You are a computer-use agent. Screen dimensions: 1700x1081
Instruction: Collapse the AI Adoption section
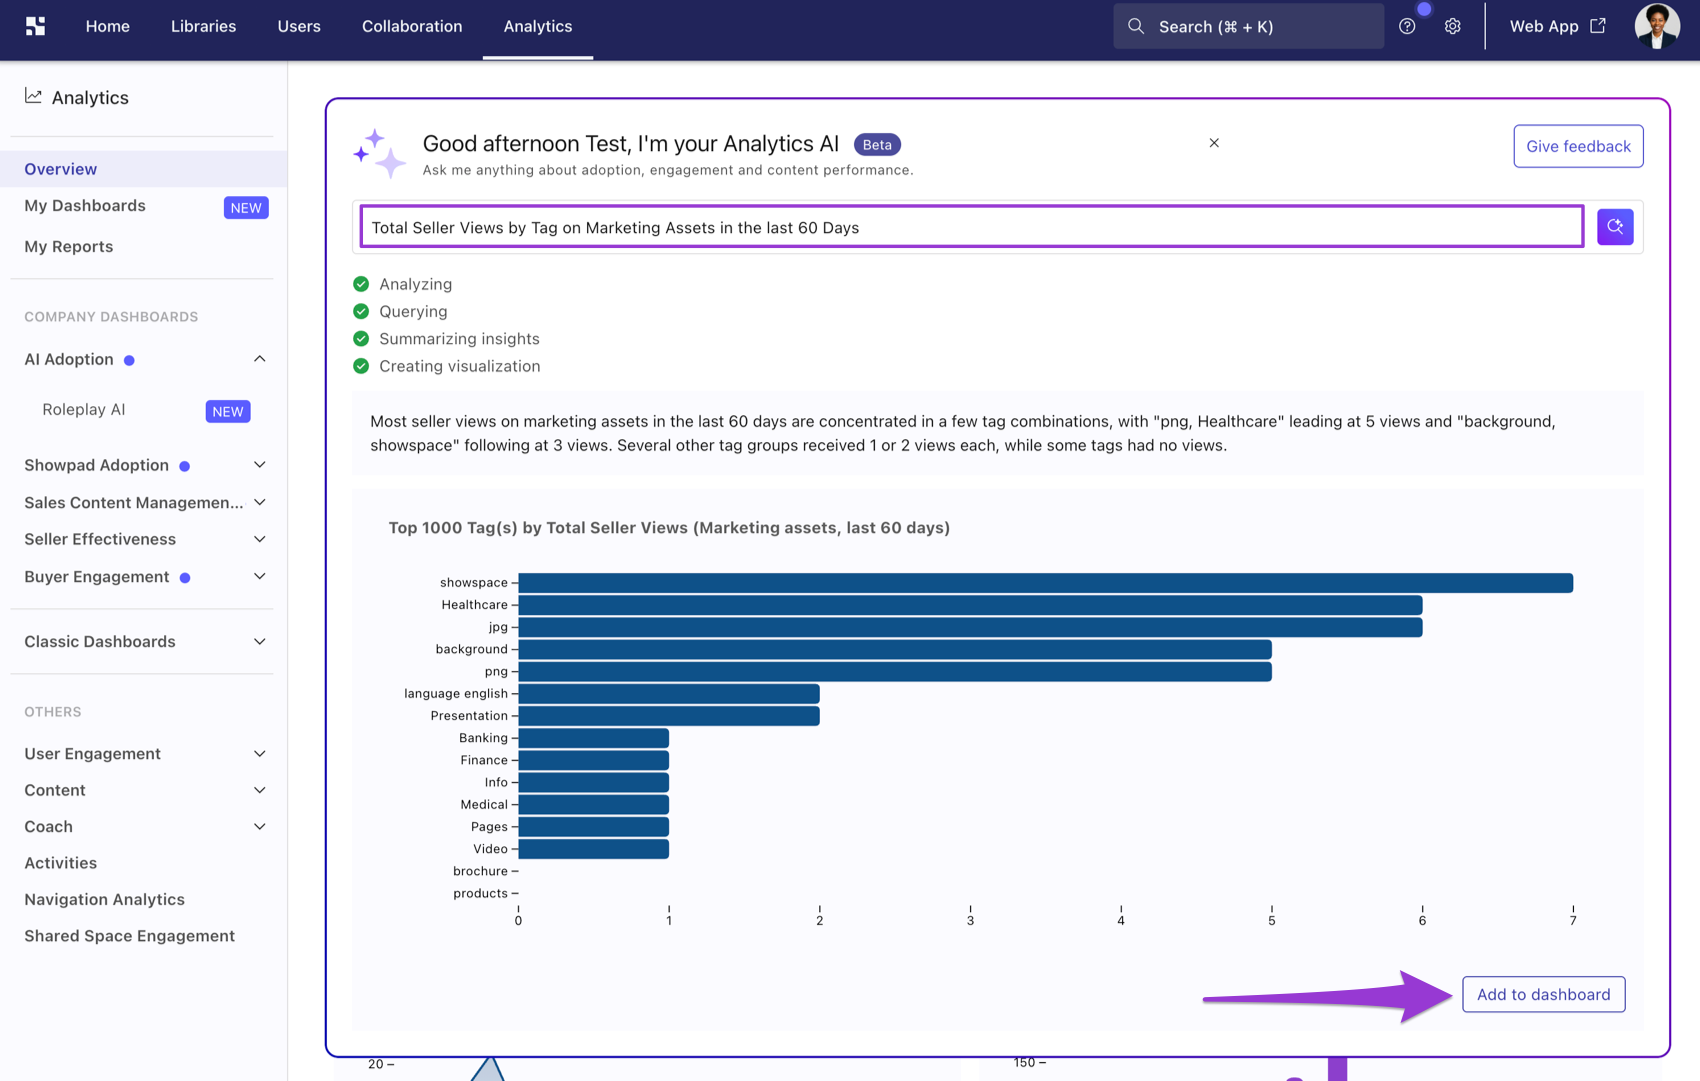(260, 359)
